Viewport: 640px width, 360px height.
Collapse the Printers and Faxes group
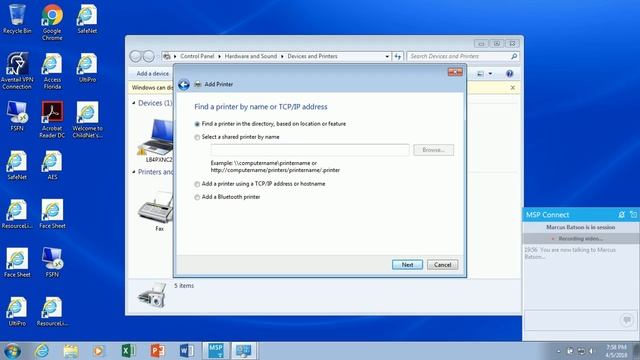[134, 172]
